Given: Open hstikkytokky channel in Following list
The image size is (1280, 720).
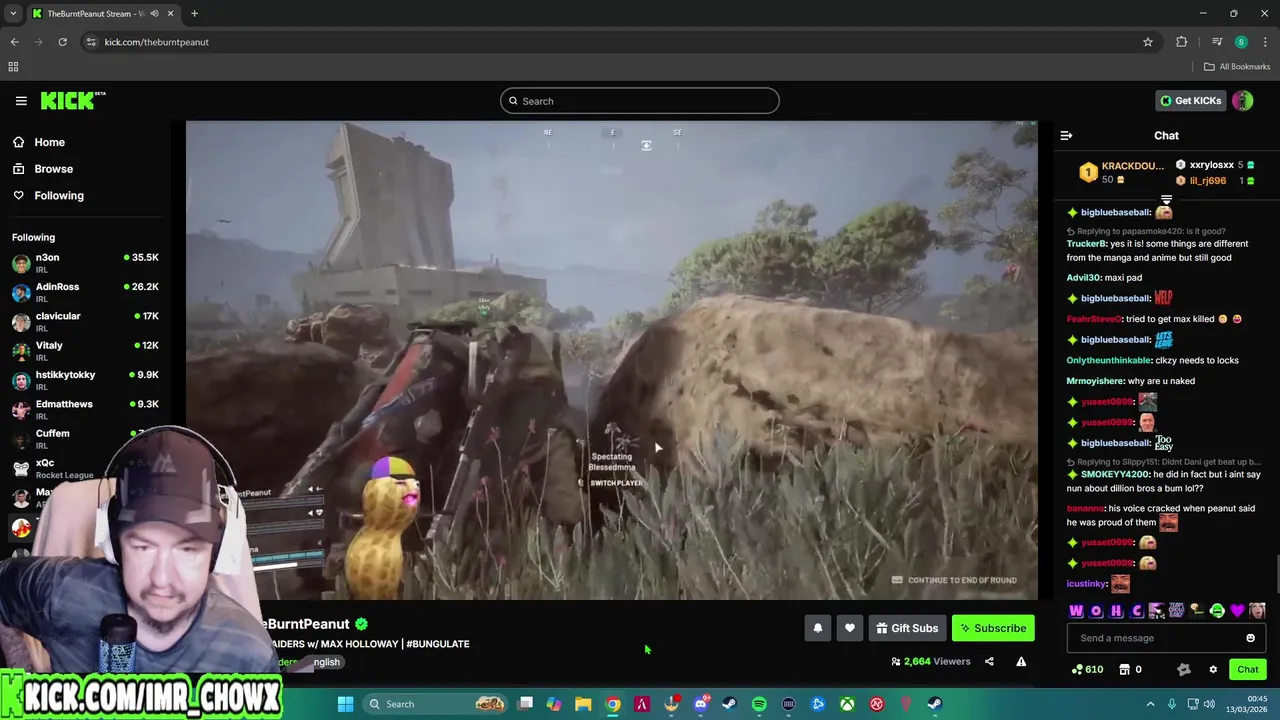Looking at the screenshot, I should coord(86,381).
